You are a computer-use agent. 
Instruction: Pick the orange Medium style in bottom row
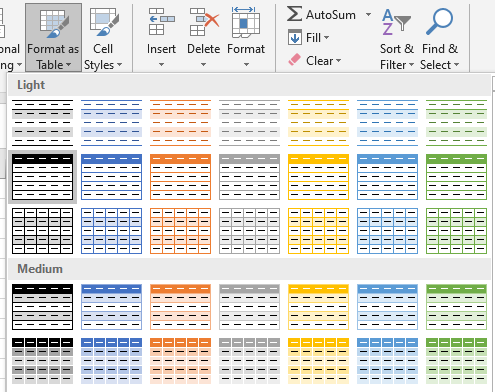(180, 361)
